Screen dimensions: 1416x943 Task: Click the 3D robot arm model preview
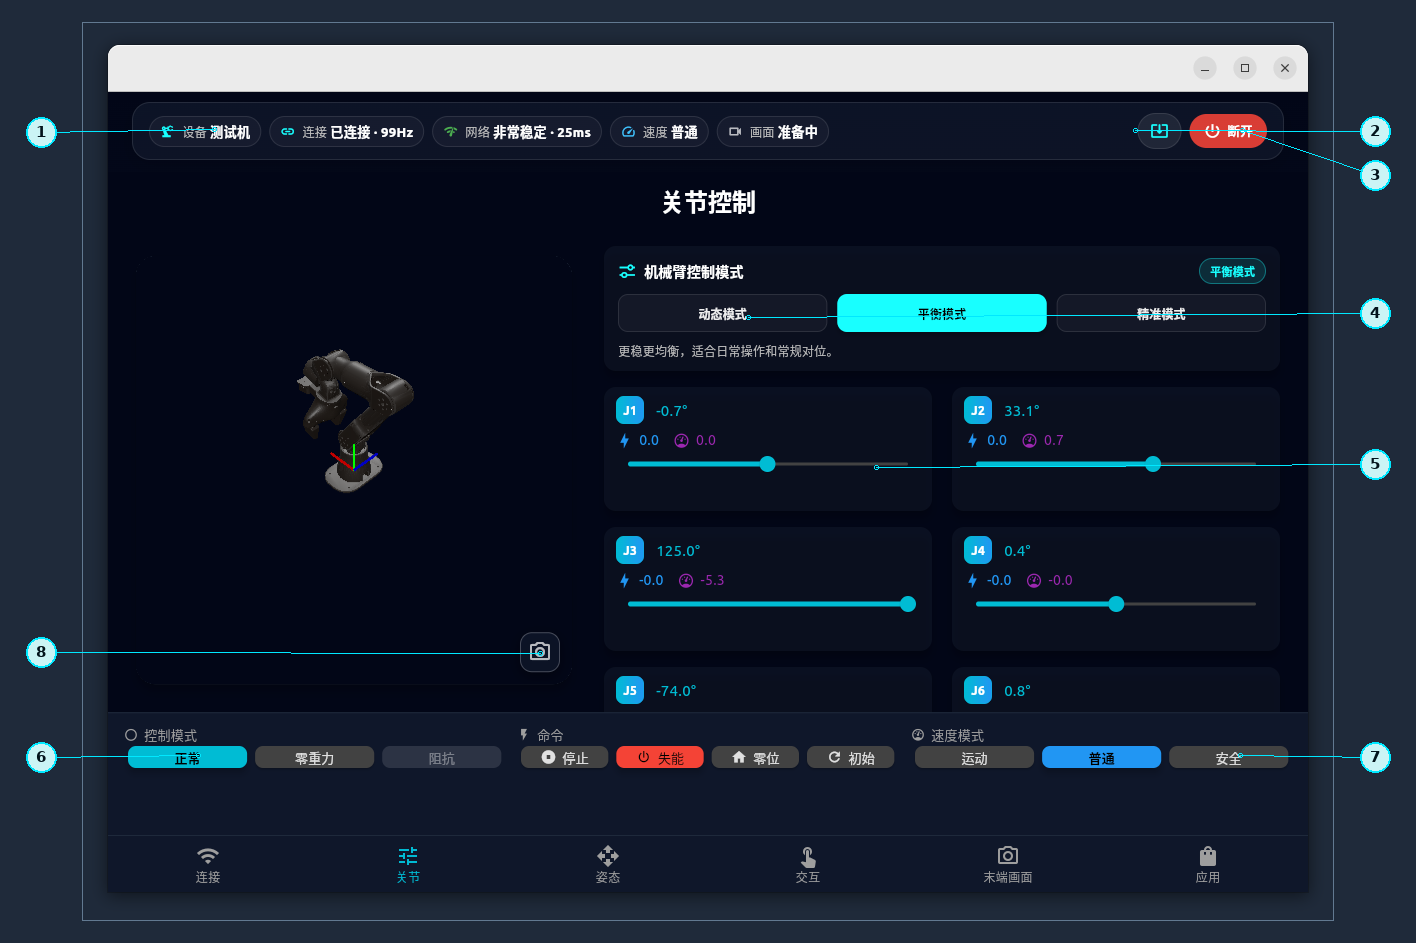pos(356,419)
